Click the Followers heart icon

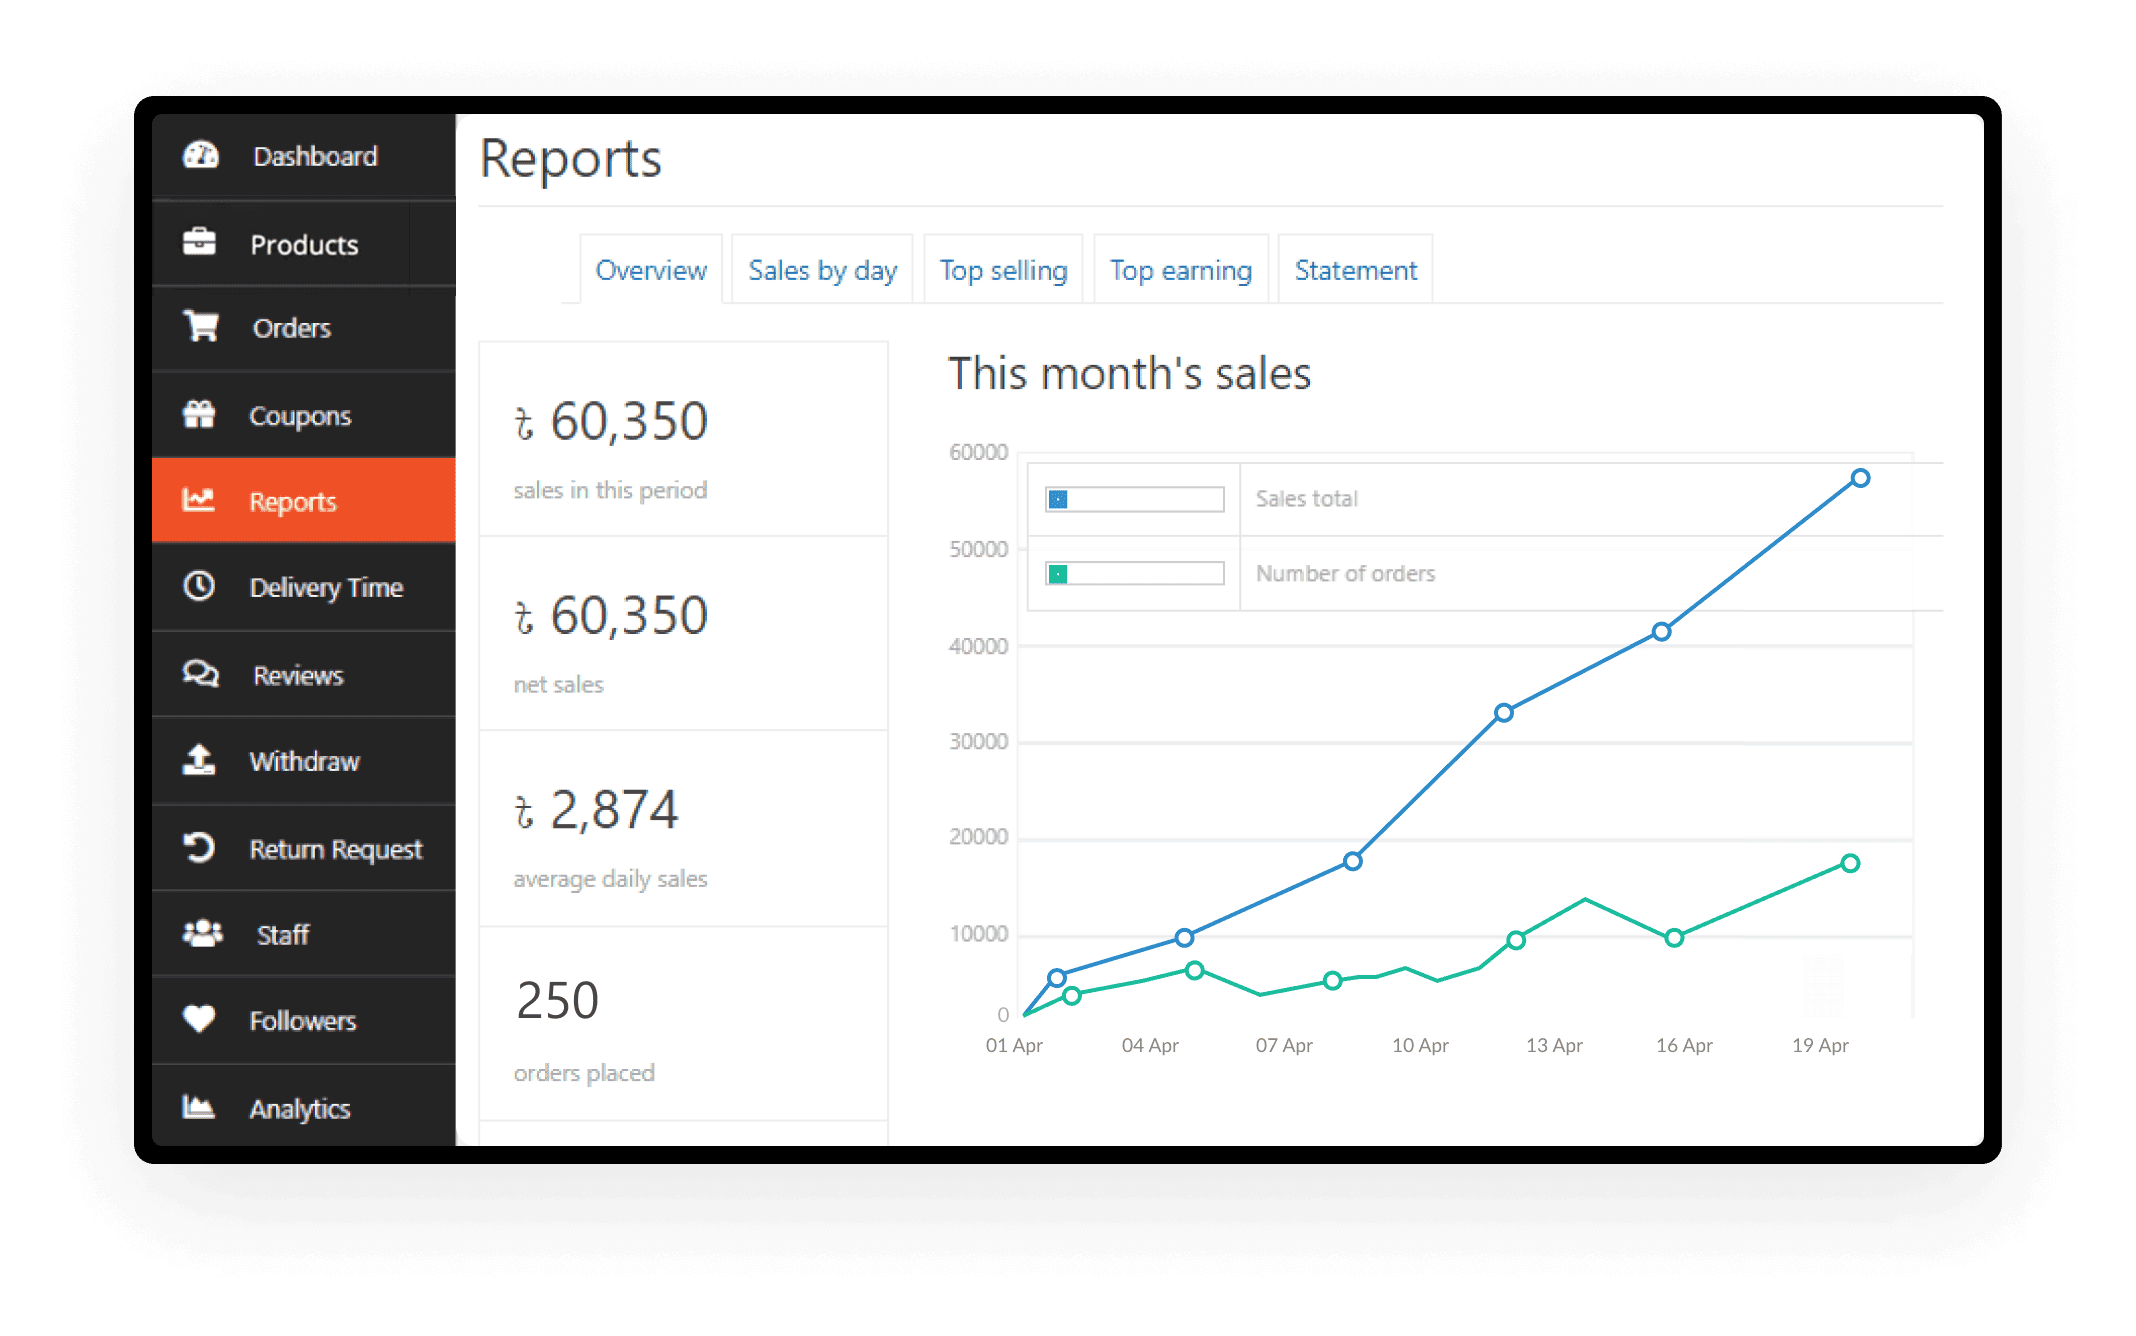pyautogui.click(x=199, y=1019)
